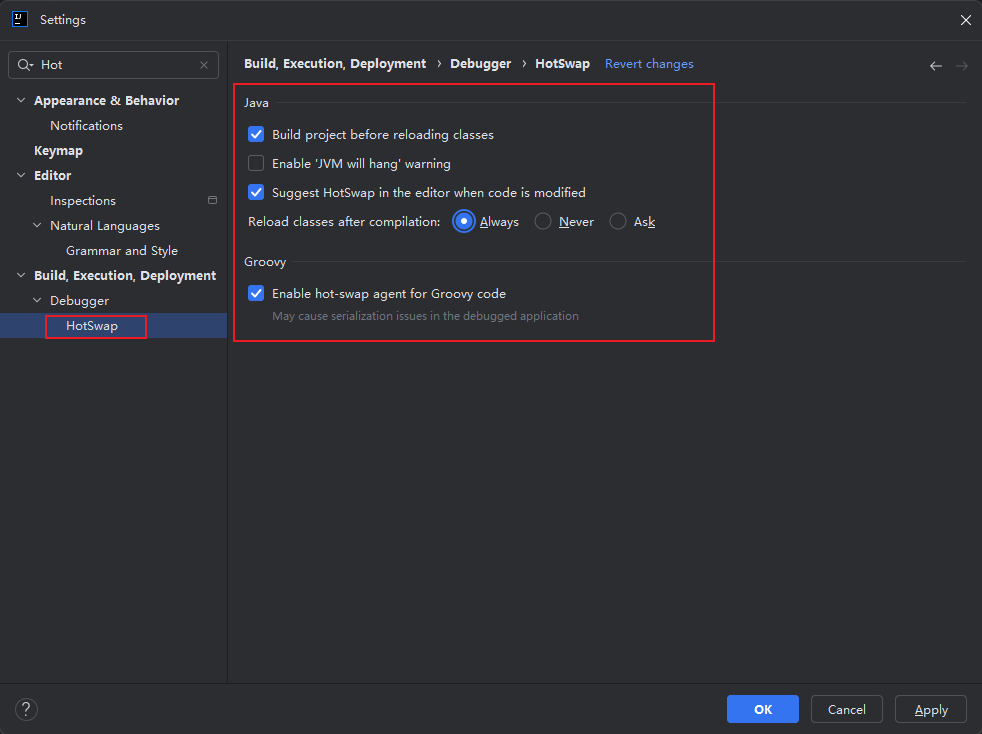Viewport: 982px width, 734px height.
Task: Click the HotSwap breadcrumb label
Action: coord(562,64)
